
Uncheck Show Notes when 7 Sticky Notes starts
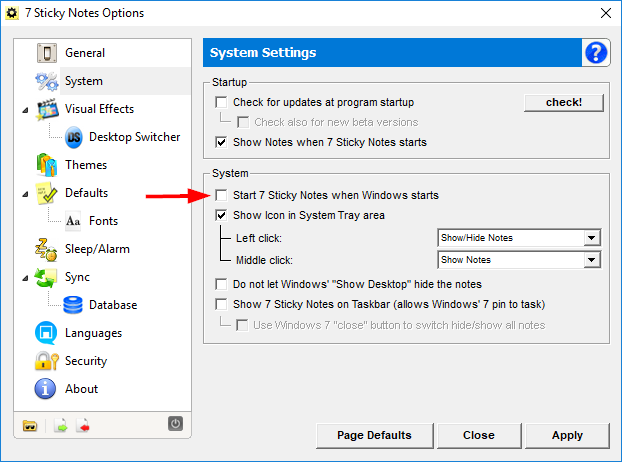point(221,142)
